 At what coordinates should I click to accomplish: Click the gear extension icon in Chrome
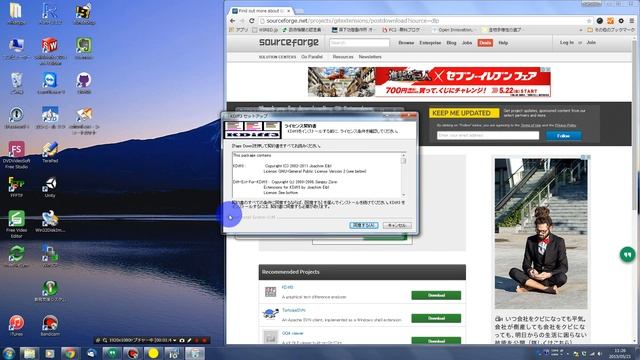point(621,21)
